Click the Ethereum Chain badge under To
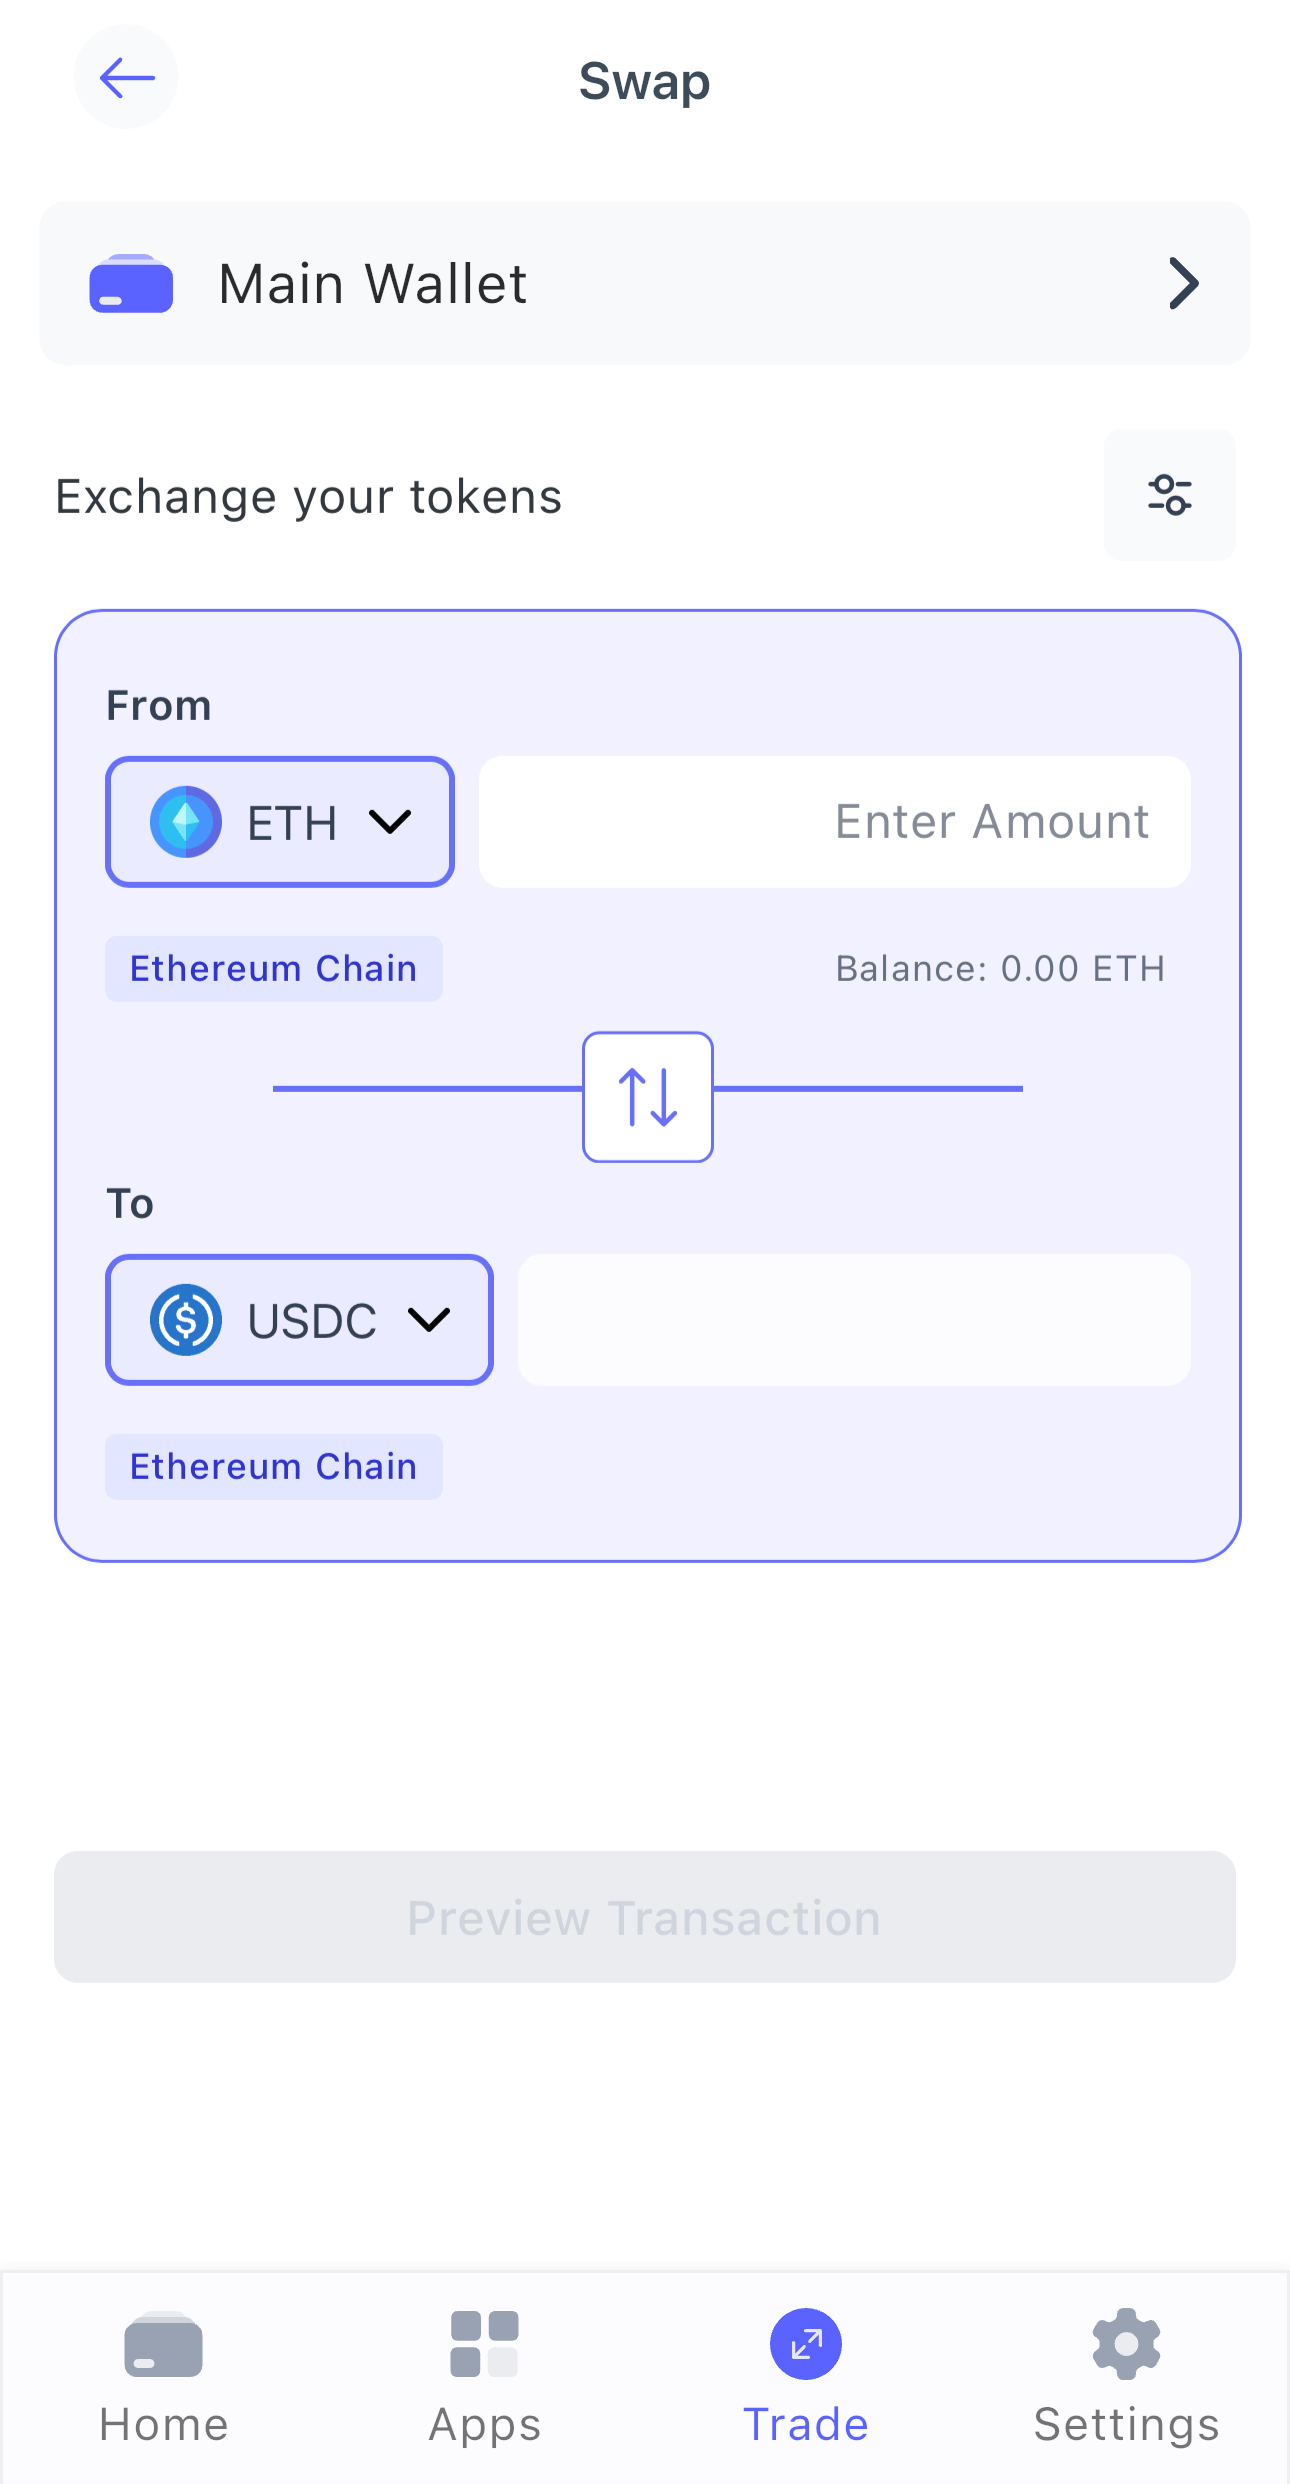 point(273,1465)
